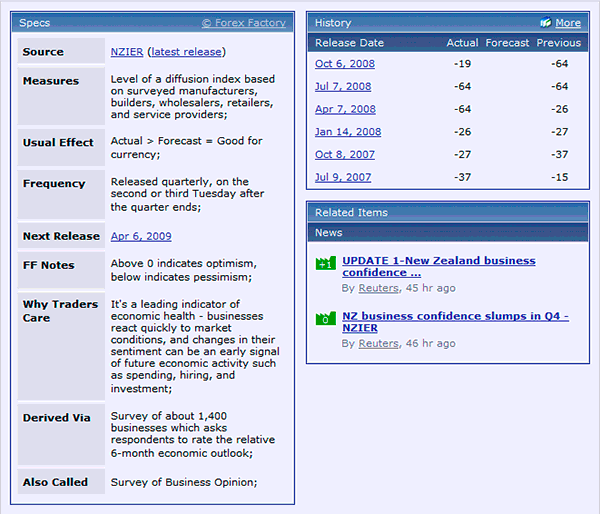This screenshot has height=514, width=600.
Task: Click the History panel title
Action: tap(333, 23)
